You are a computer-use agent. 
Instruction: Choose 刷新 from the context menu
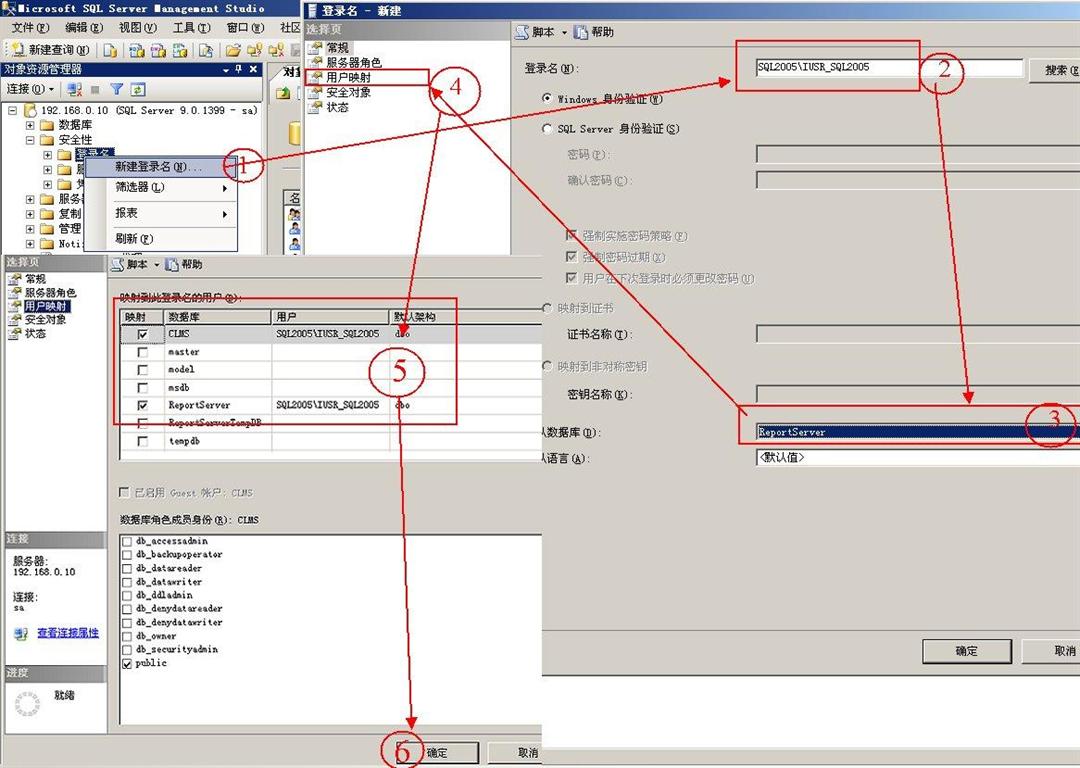[x=160, y=240]
